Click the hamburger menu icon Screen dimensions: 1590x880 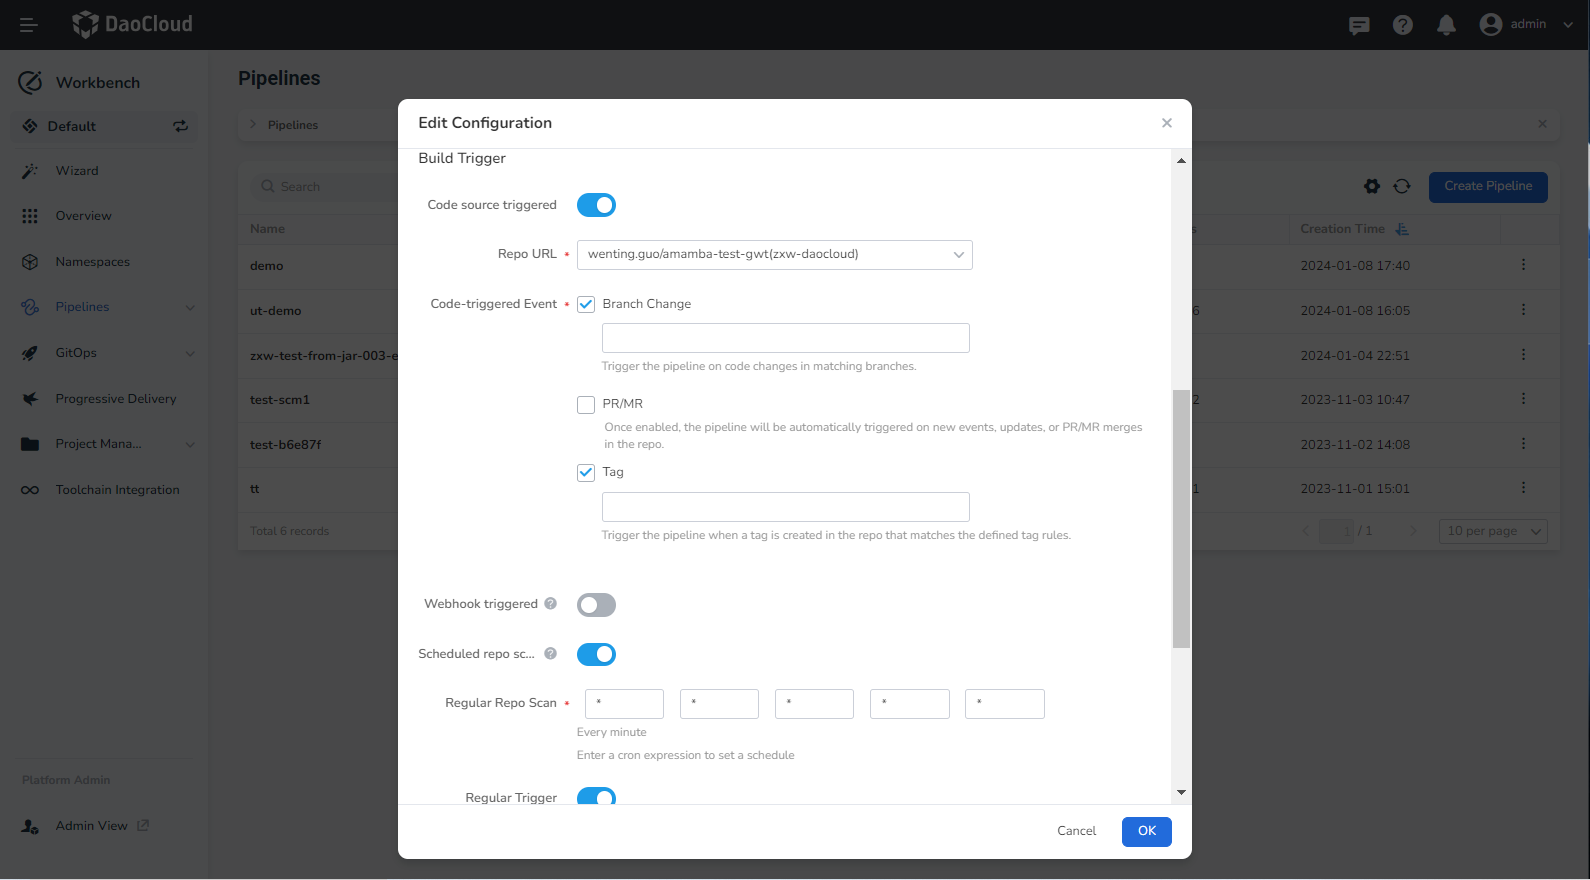(x=28, y=25)
